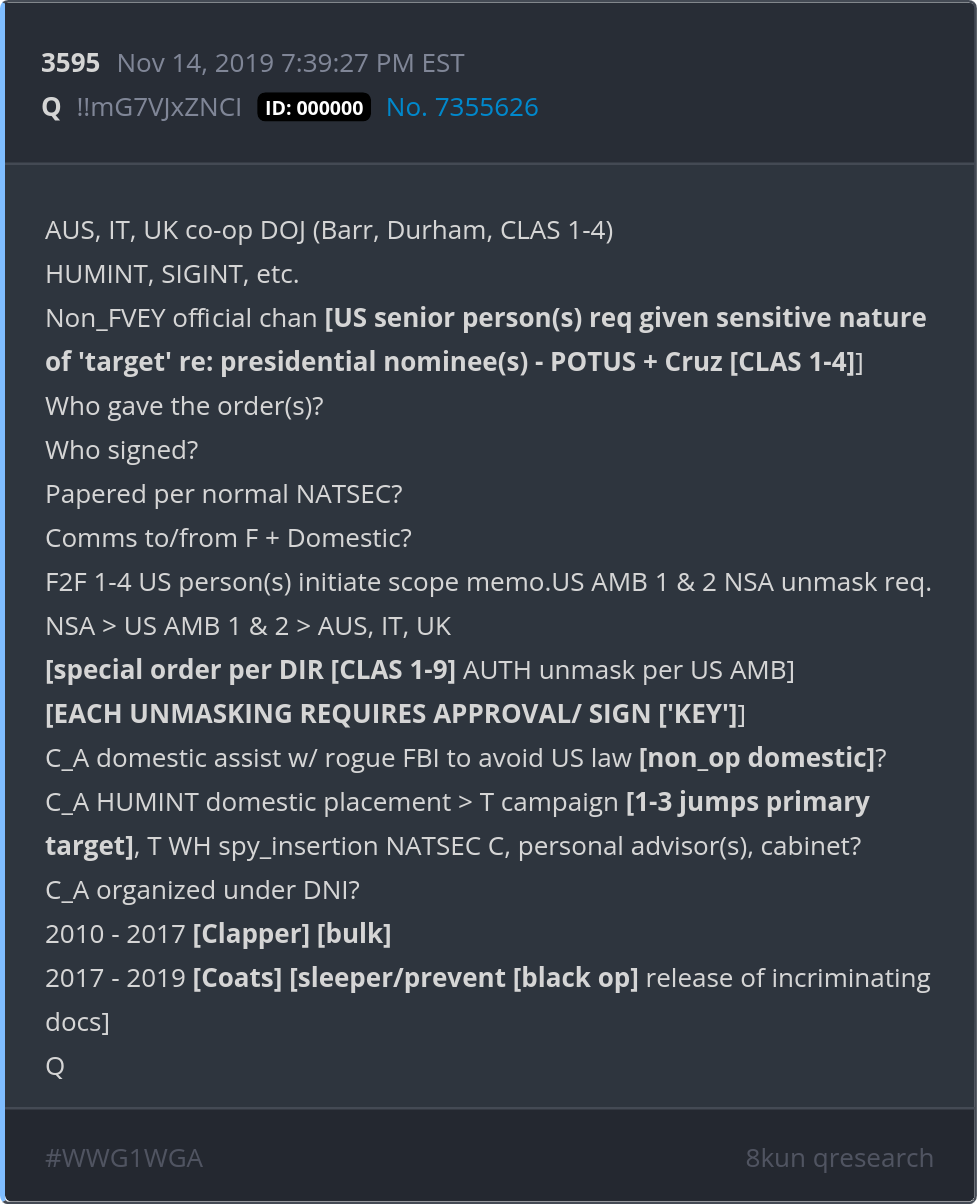Click the Nov 14, 2019 timestamp

(290, 63)
